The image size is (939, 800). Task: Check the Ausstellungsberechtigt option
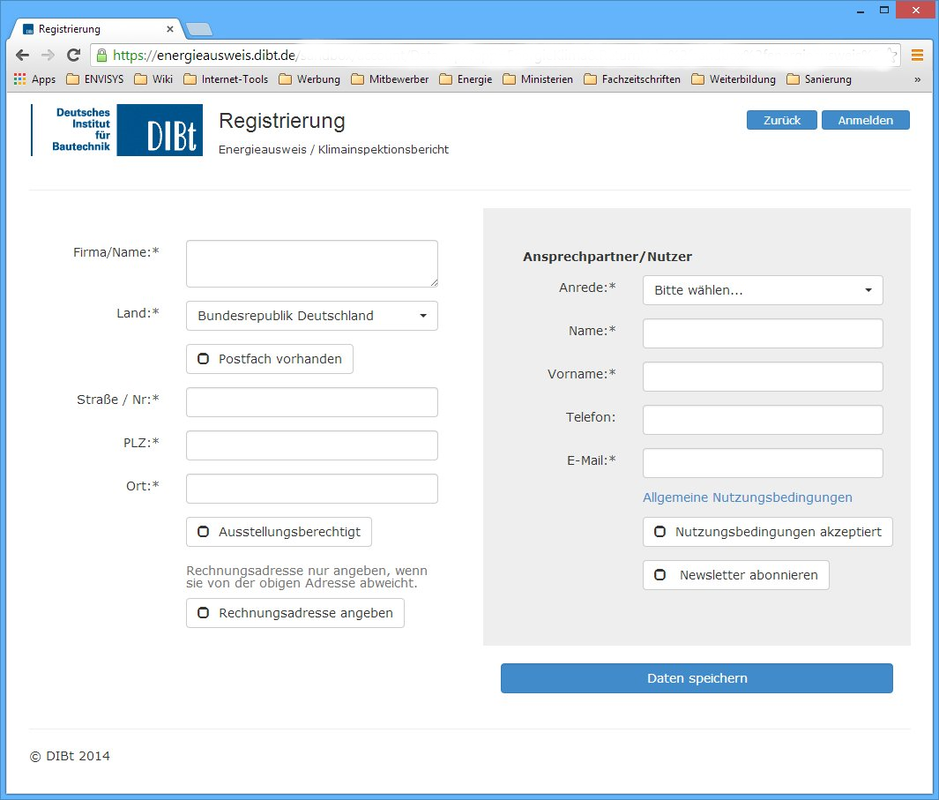click(203, 532)
